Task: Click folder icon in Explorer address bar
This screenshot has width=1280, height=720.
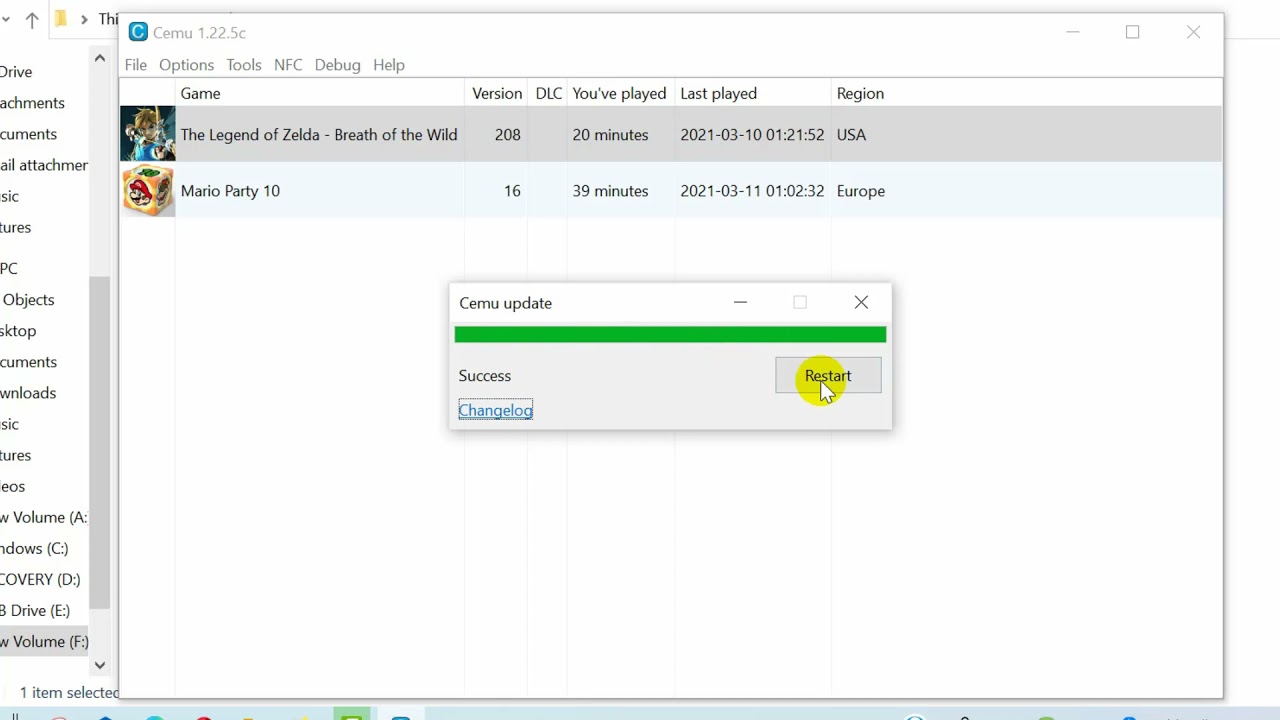Action: click(62, 19)
